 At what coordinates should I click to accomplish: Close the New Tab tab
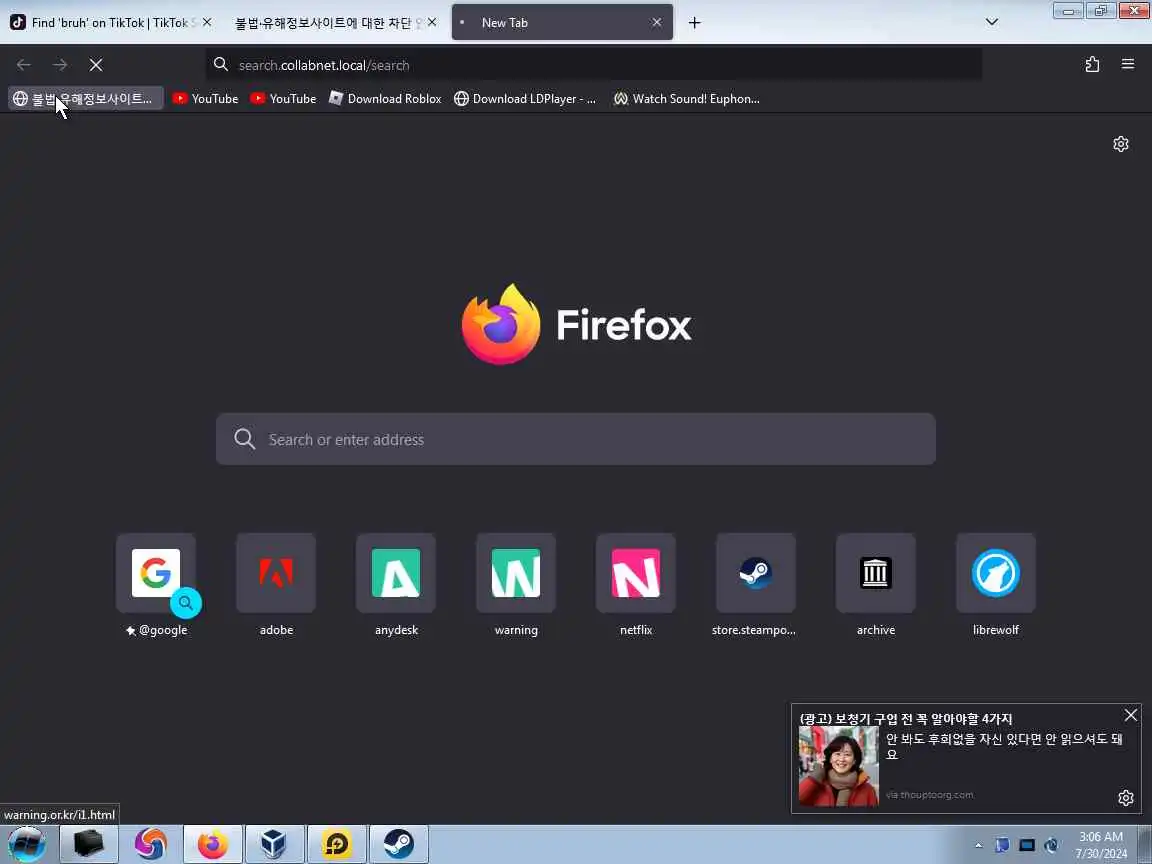click(x=657, y=23)
